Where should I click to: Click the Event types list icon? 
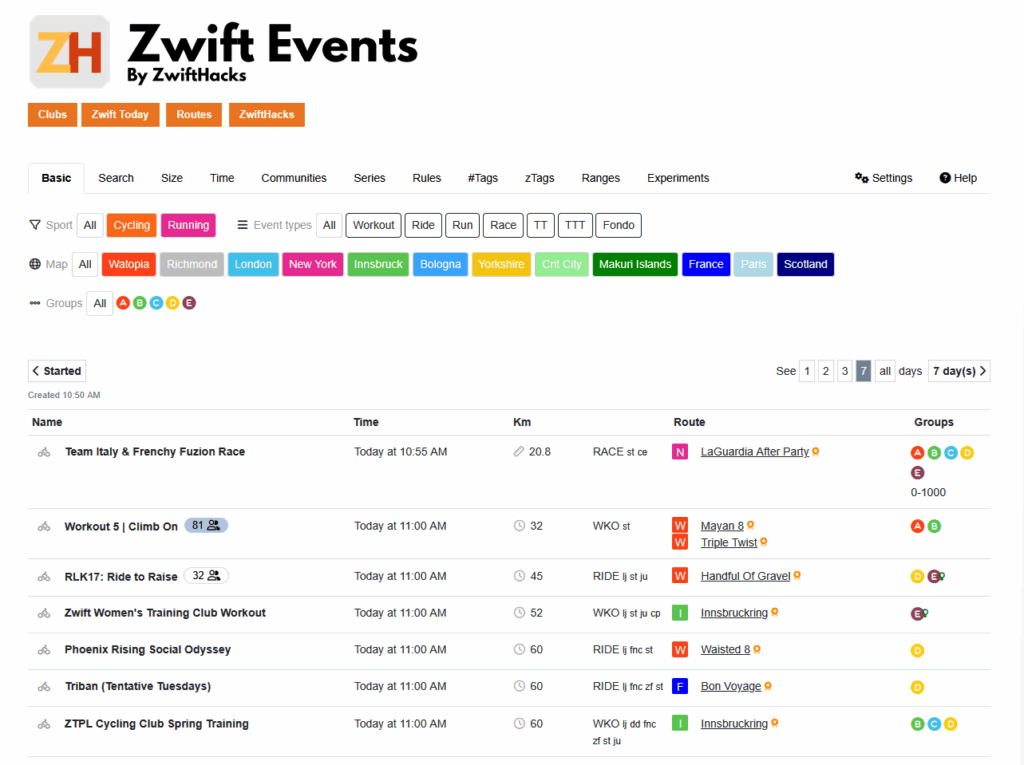242,225
